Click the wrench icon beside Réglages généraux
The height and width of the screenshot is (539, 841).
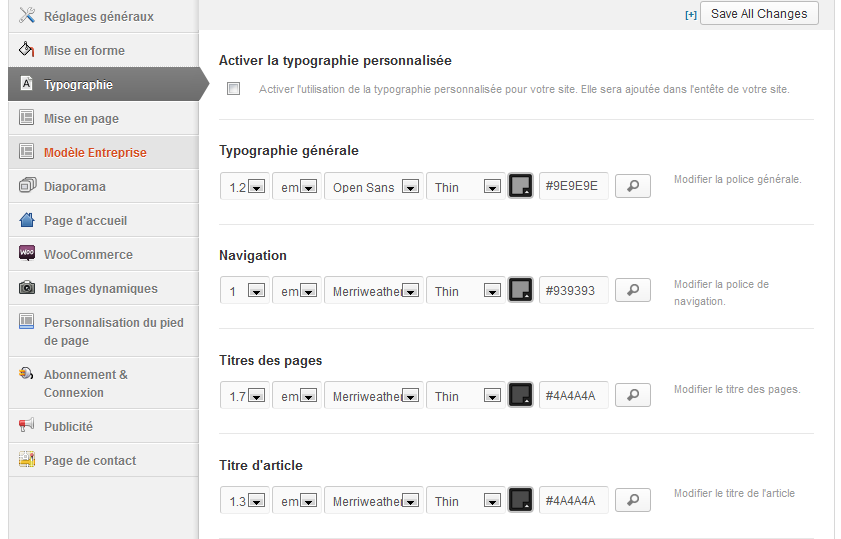[27, 16]
